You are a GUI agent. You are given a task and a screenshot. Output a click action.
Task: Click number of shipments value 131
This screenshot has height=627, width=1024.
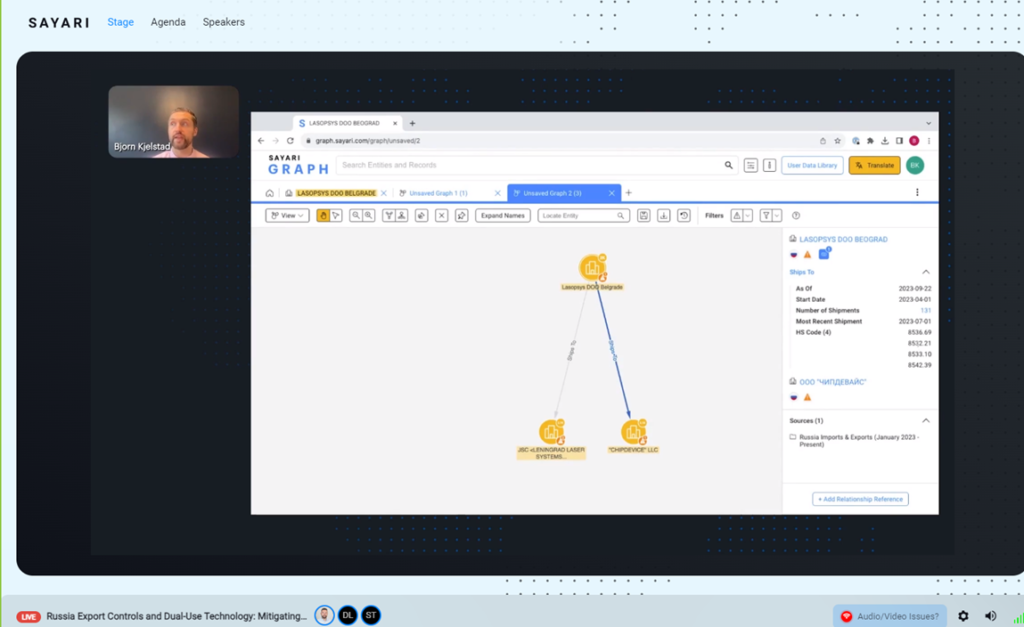click(925, 310)
